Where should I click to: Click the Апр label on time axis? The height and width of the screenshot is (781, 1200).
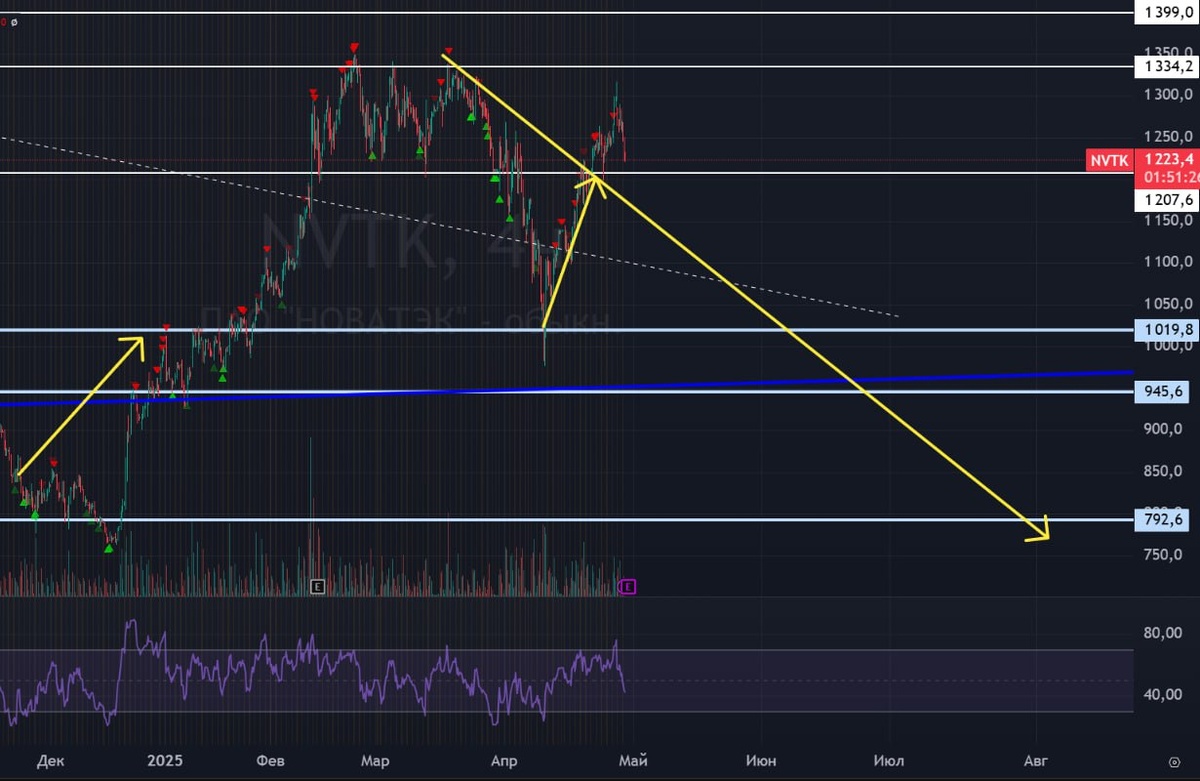point(504,762)
